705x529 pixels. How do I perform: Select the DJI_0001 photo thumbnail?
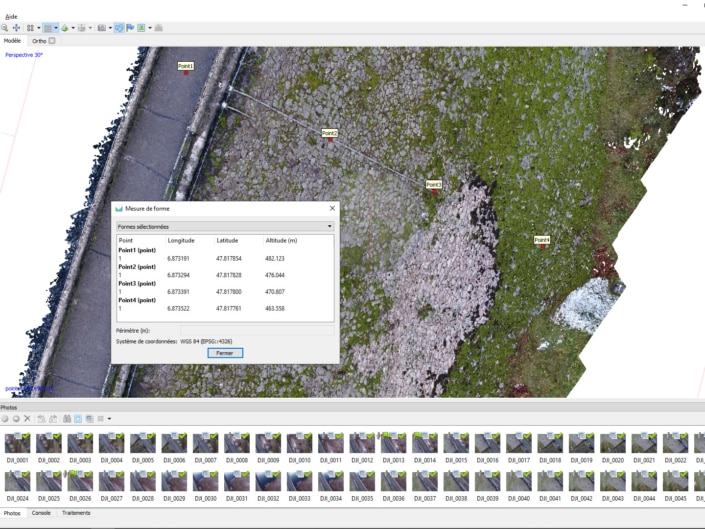(16, 442)
